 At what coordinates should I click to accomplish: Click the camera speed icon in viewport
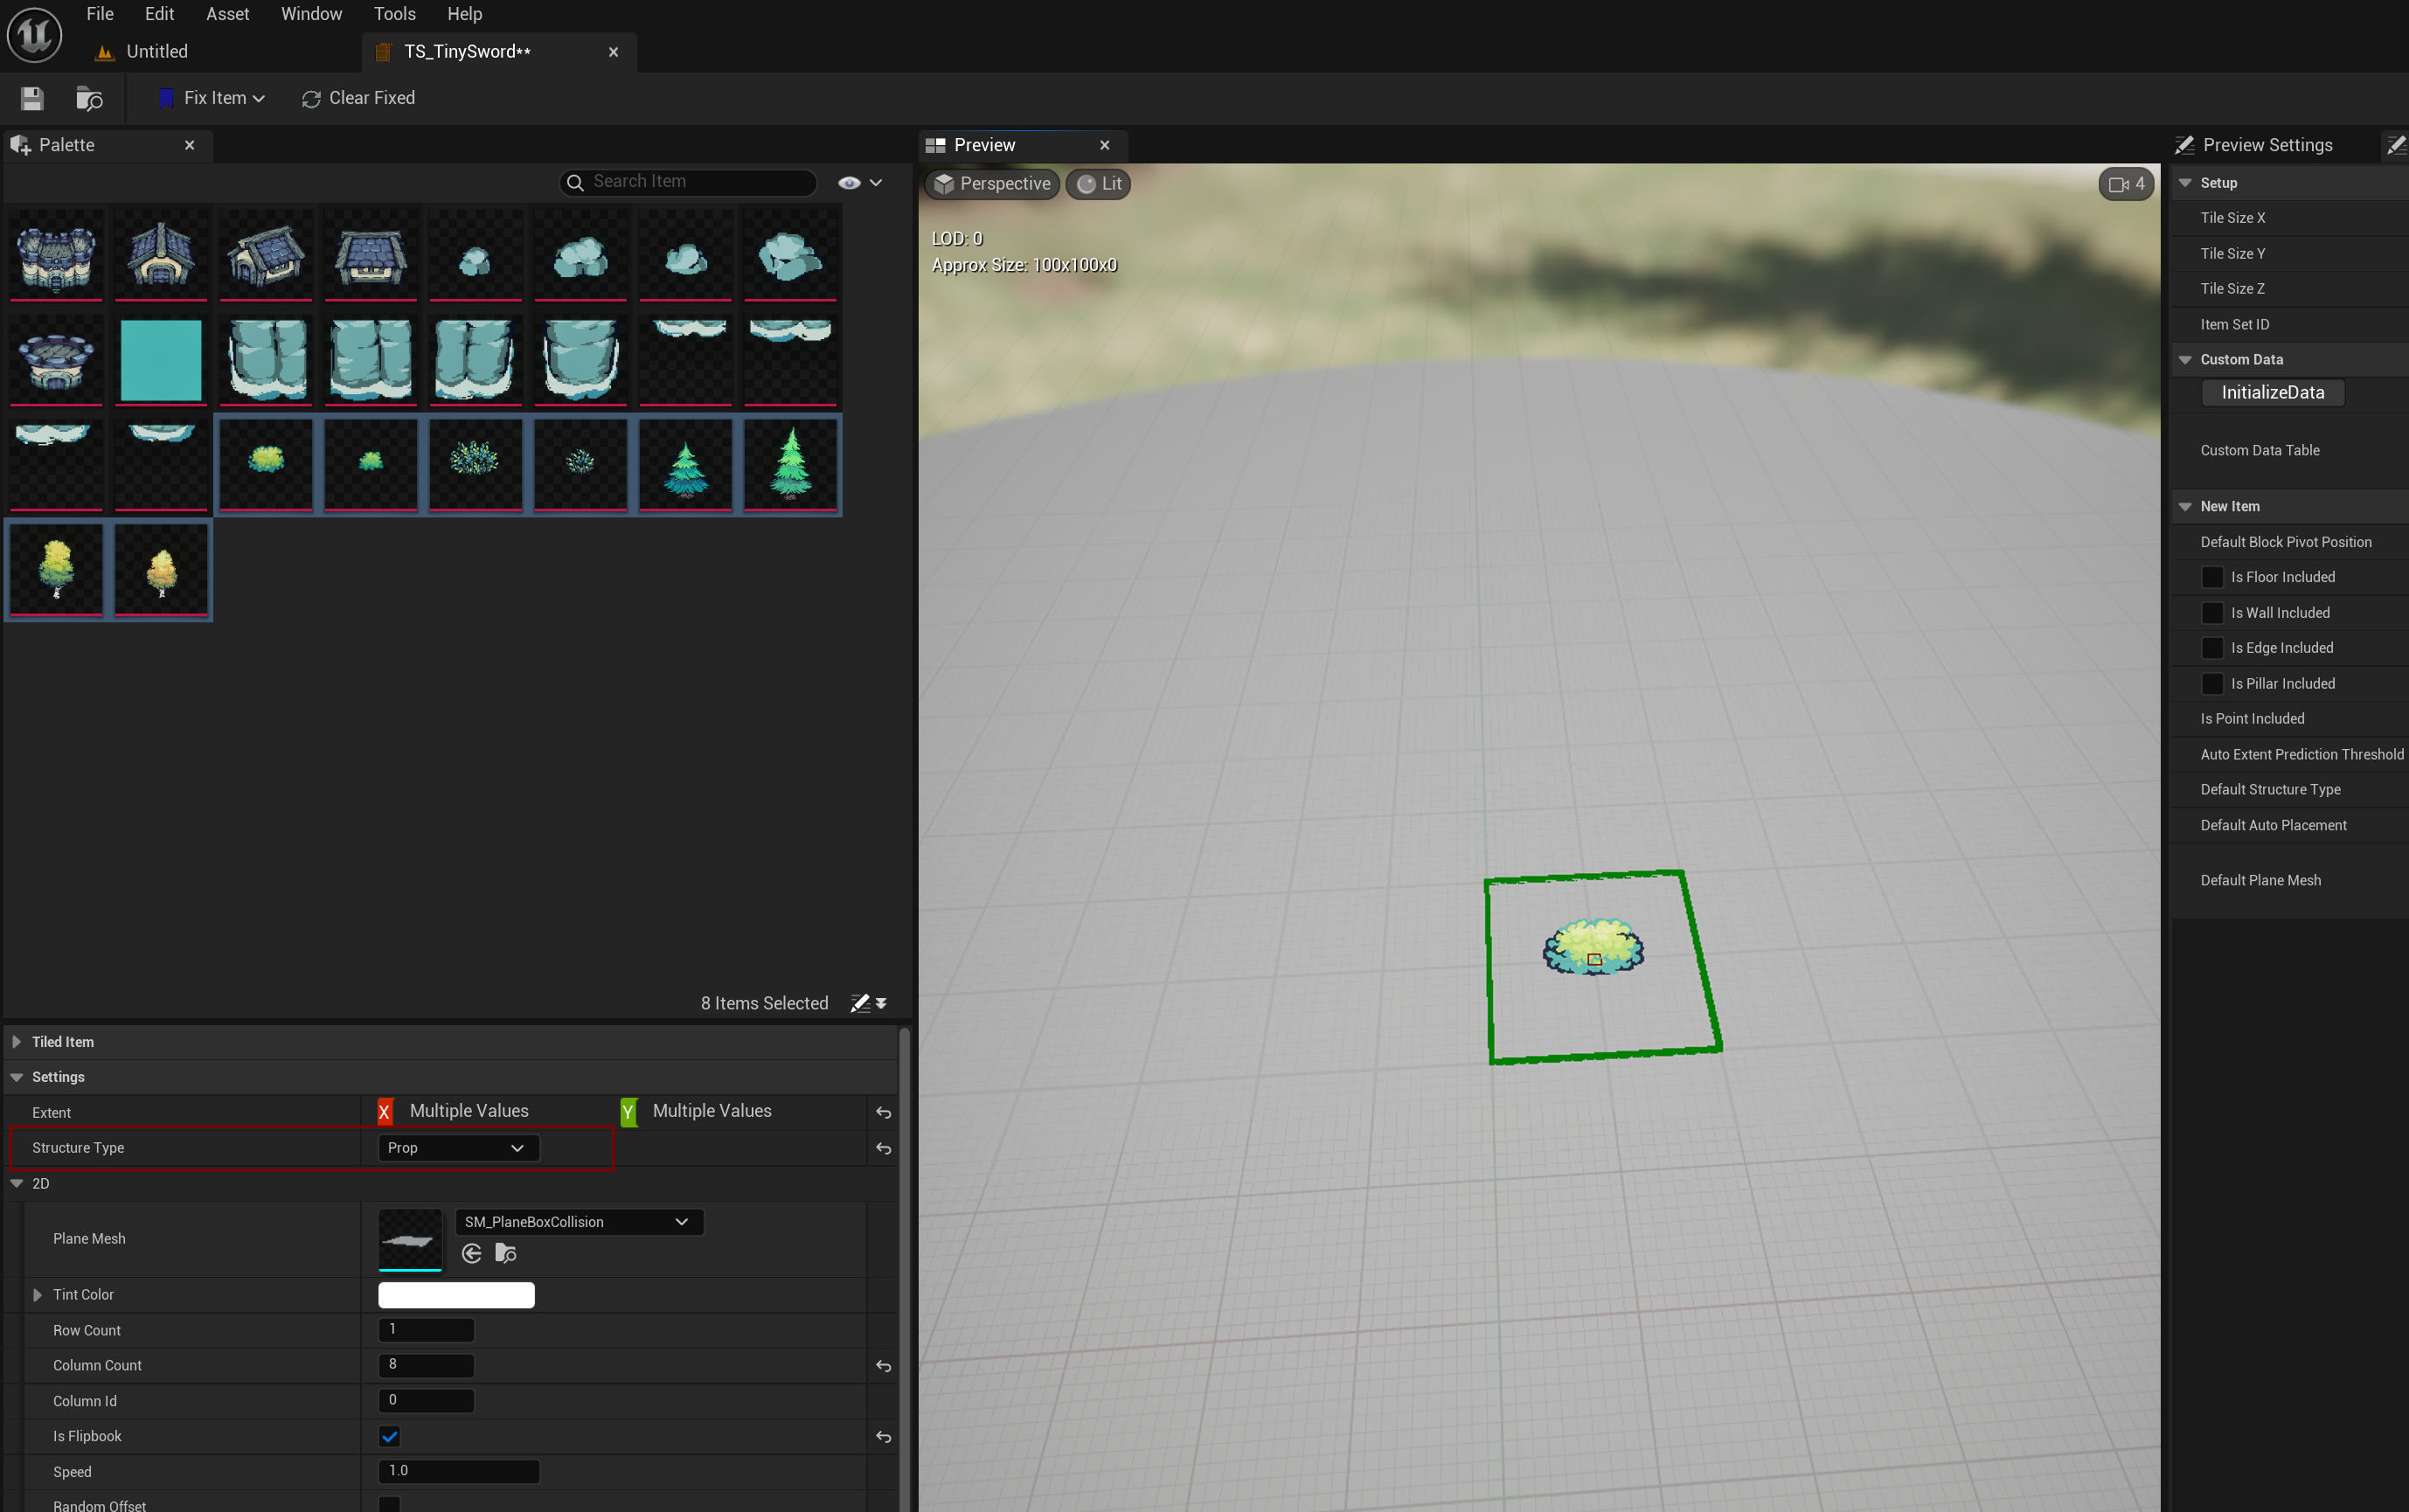coord(2126,184)
